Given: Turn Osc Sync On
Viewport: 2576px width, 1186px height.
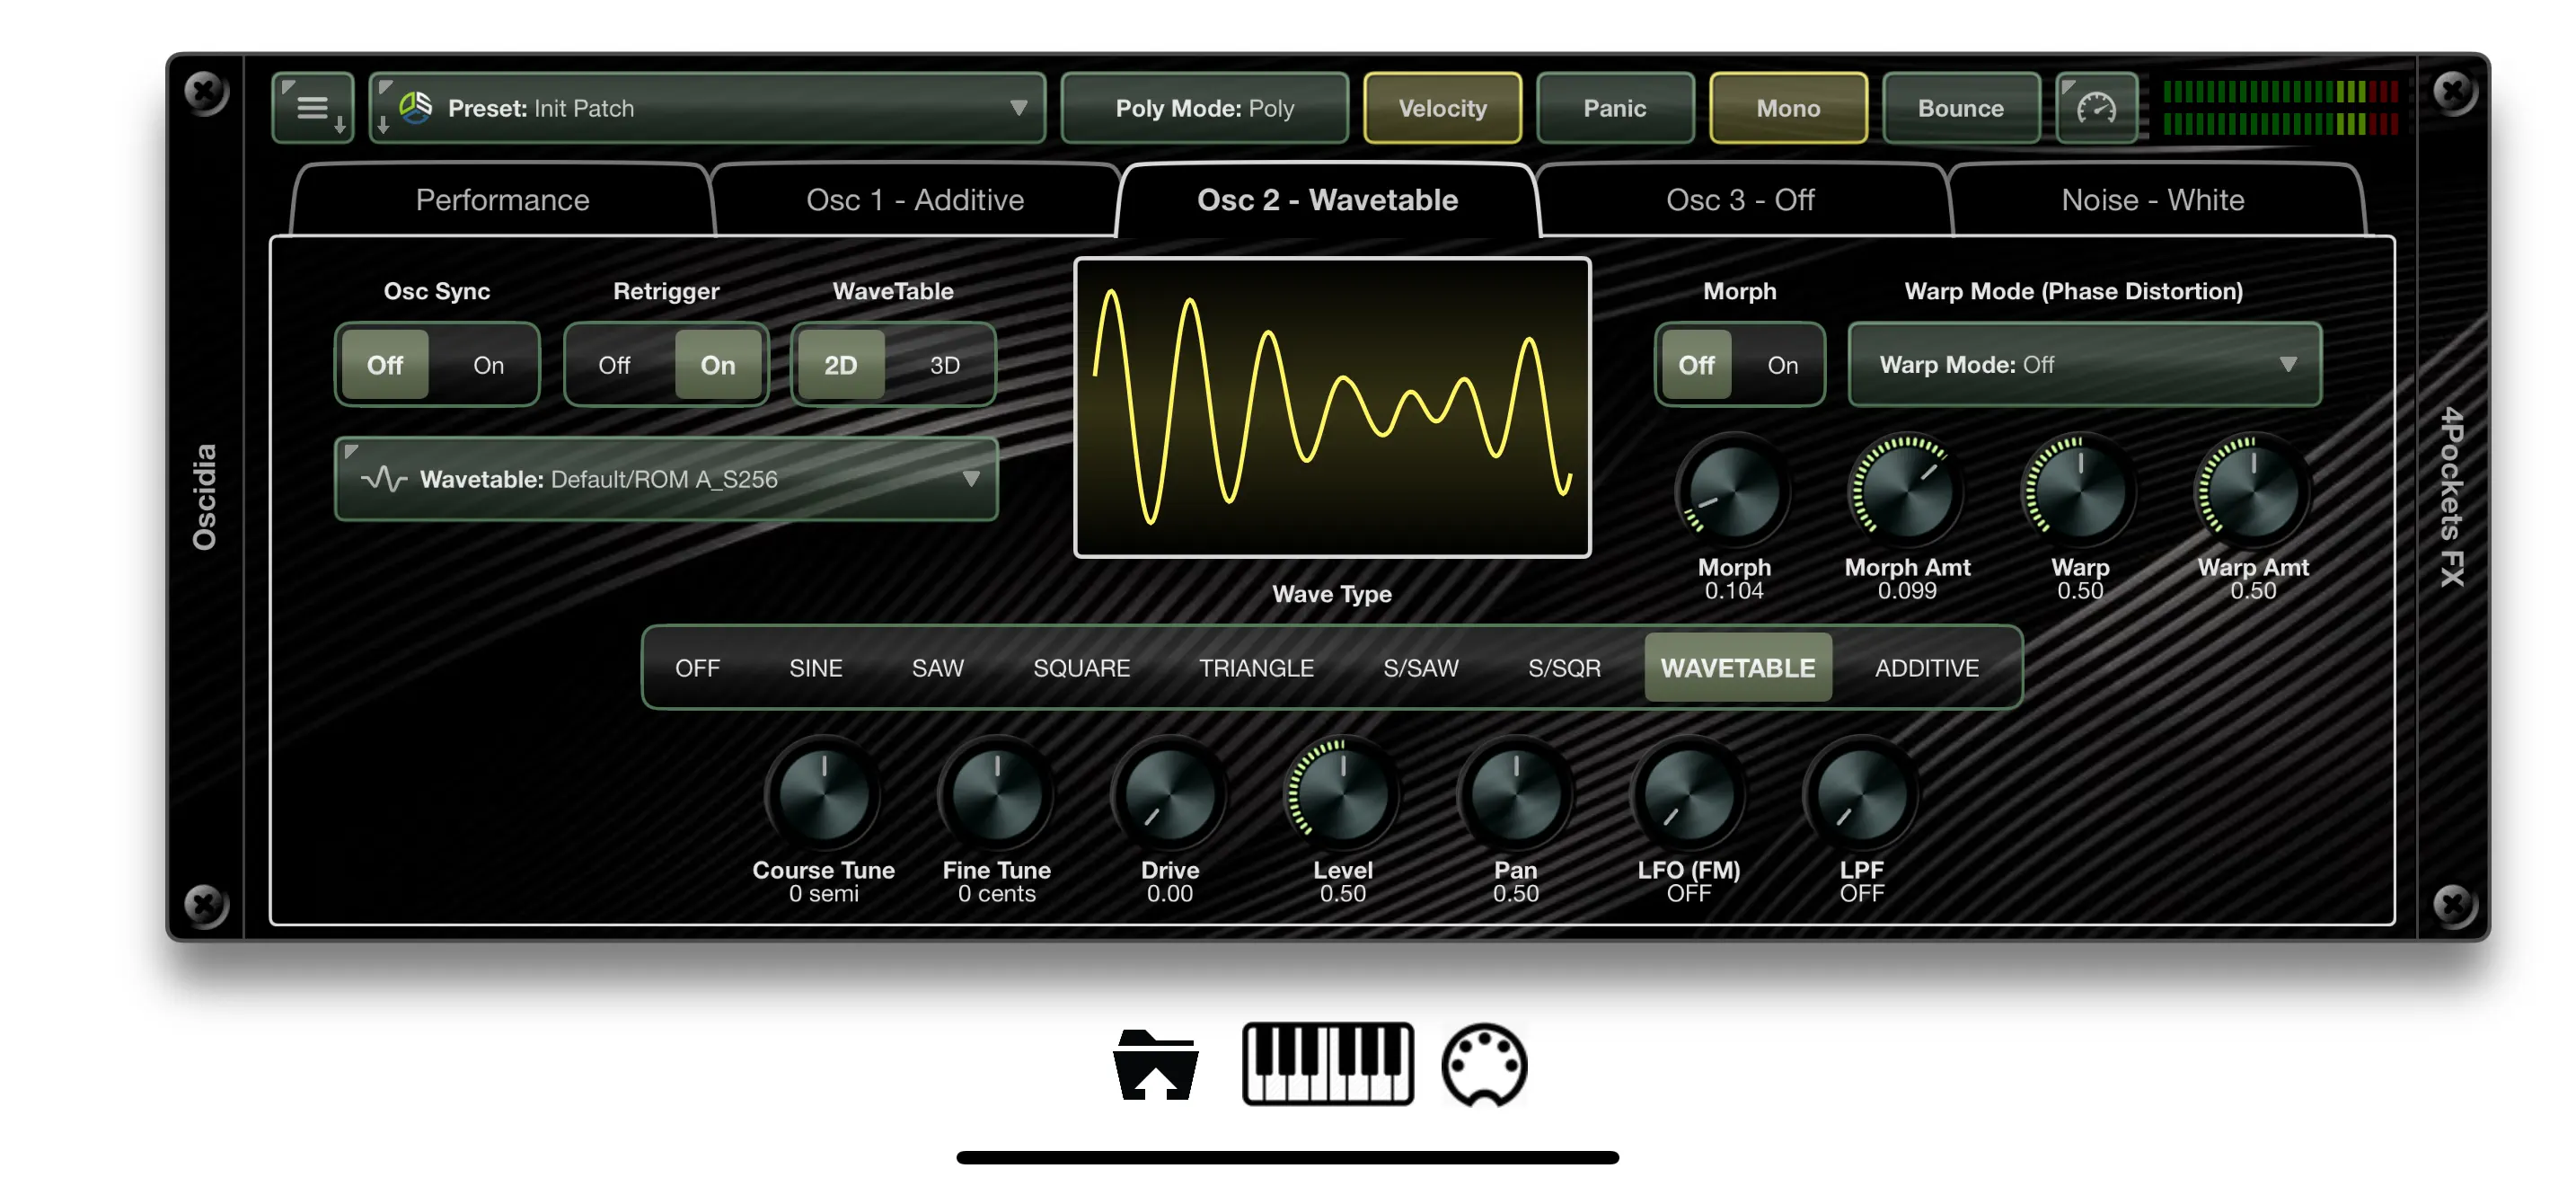Looking at the screenshot, I should click(488, 365).
